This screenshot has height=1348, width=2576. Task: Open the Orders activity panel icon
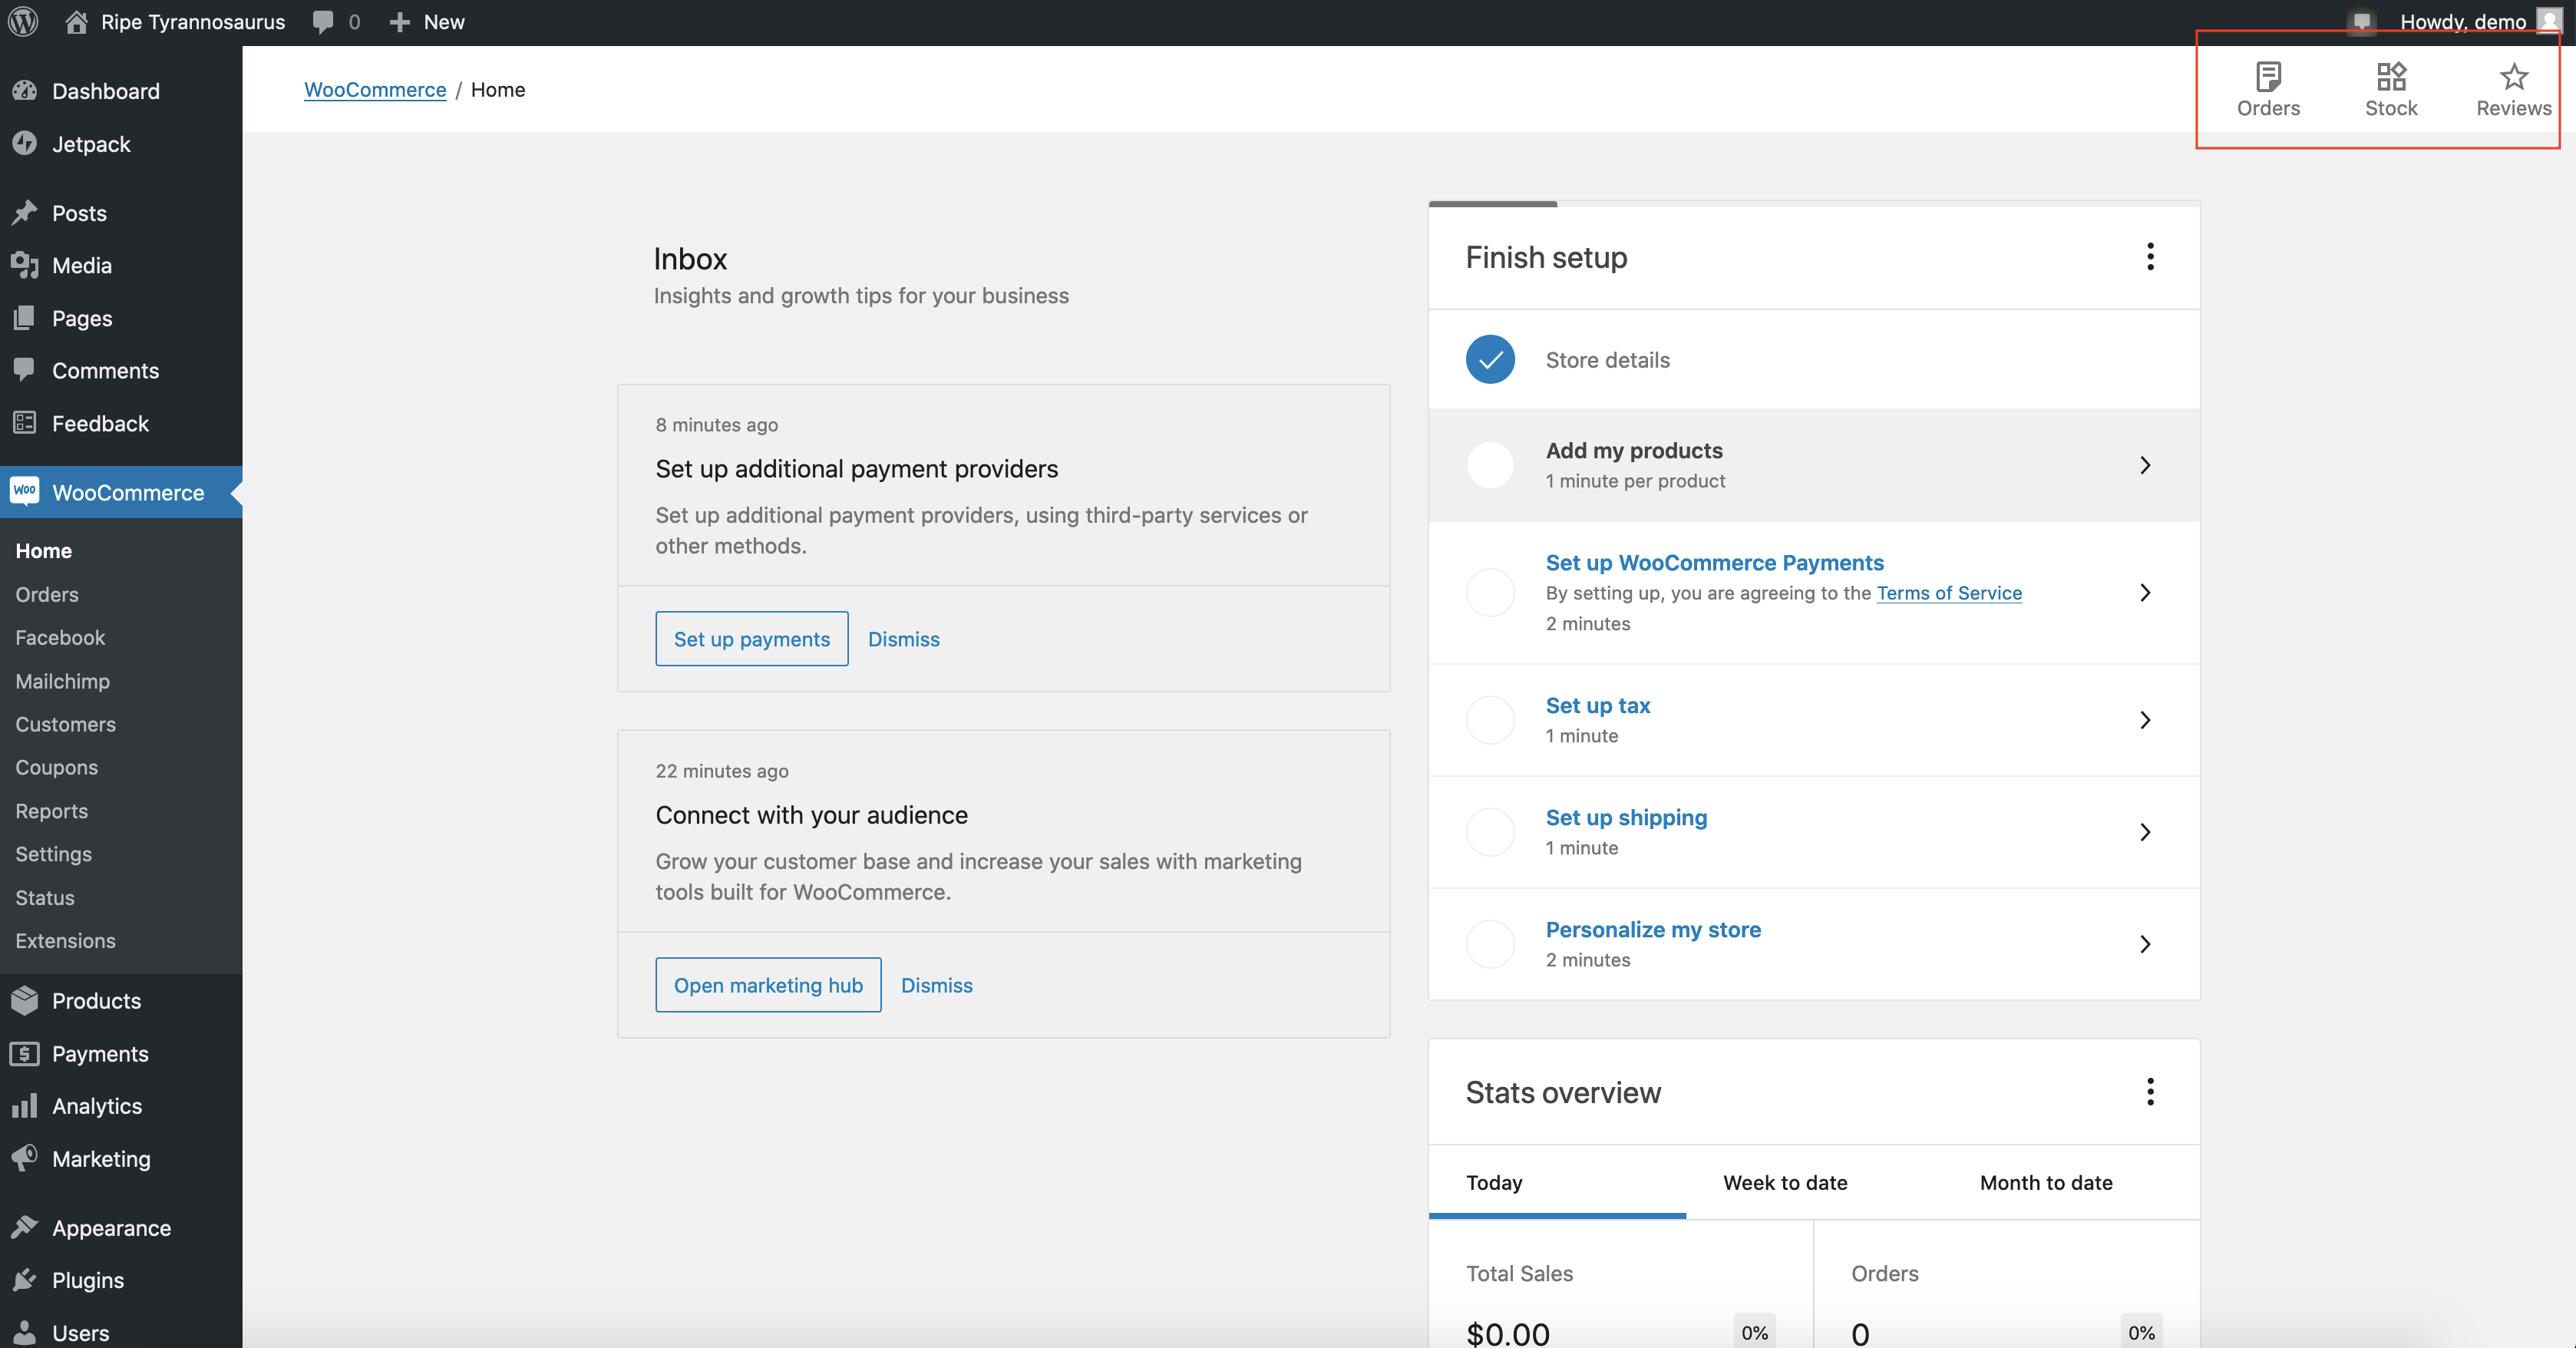[2268, 76]
